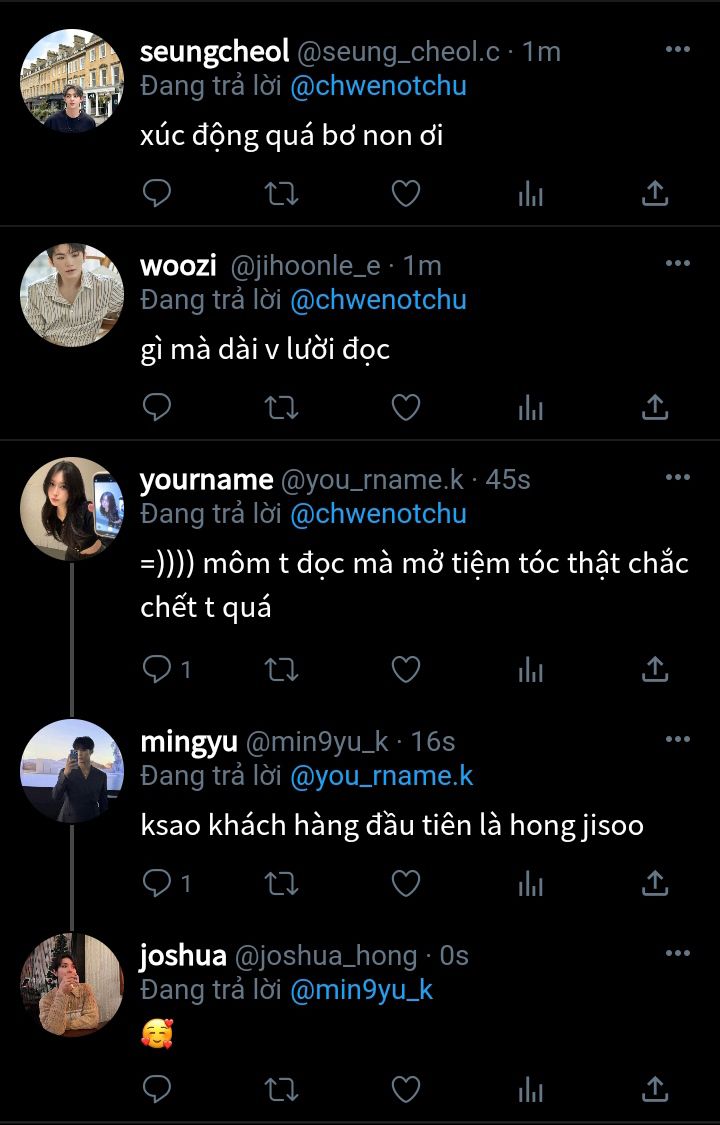View analytics for woozi's tweet
Viewport: 720px width, 1125px height.
tap(530, 407)
